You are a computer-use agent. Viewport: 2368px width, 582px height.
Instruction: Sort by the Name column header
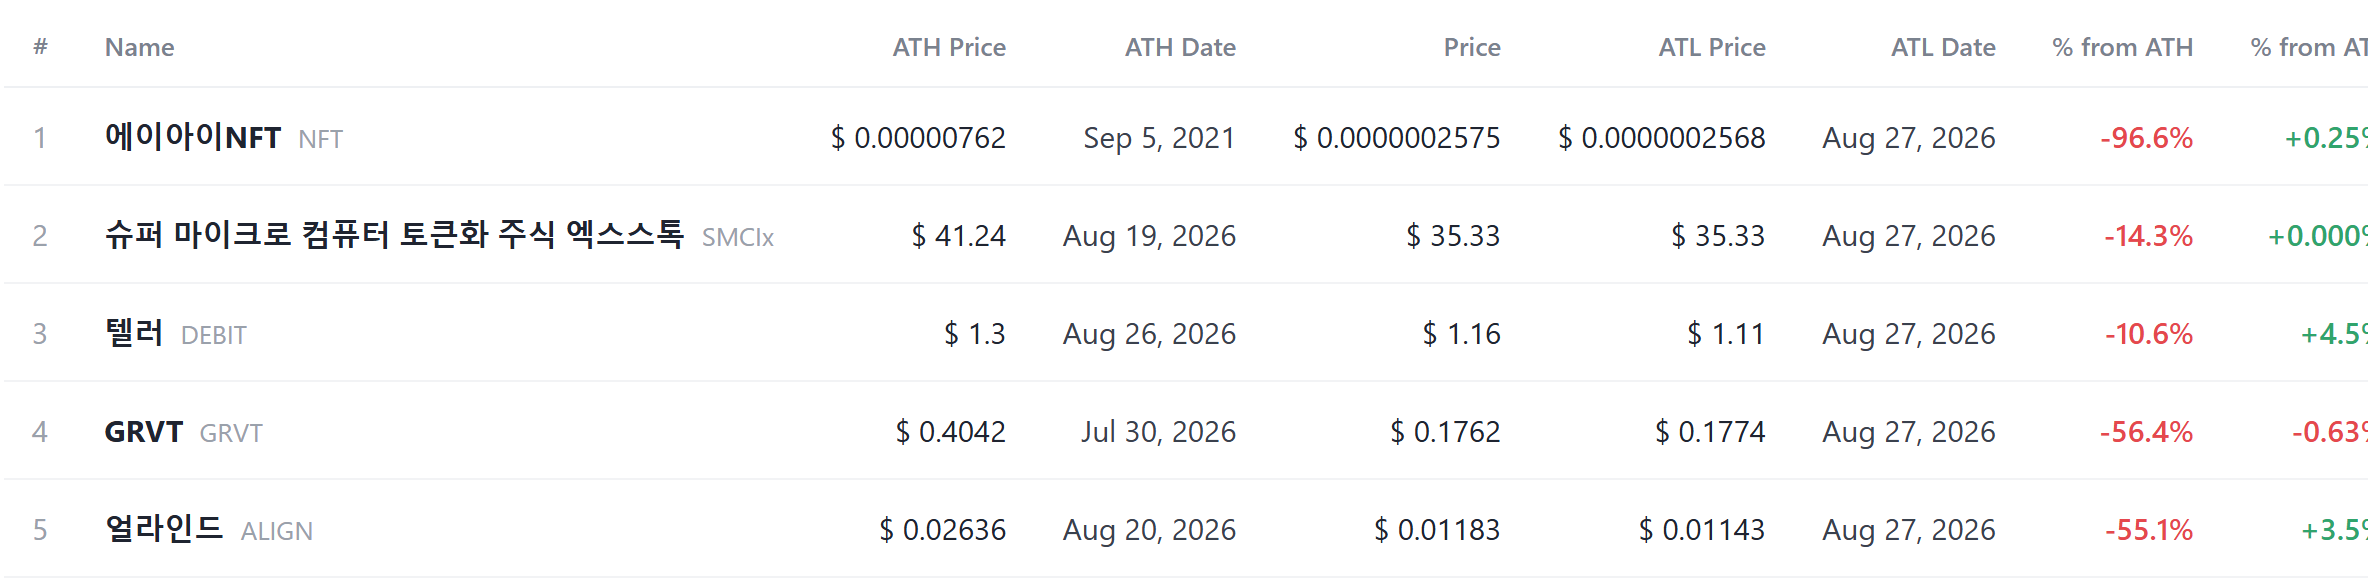(139, 47)
